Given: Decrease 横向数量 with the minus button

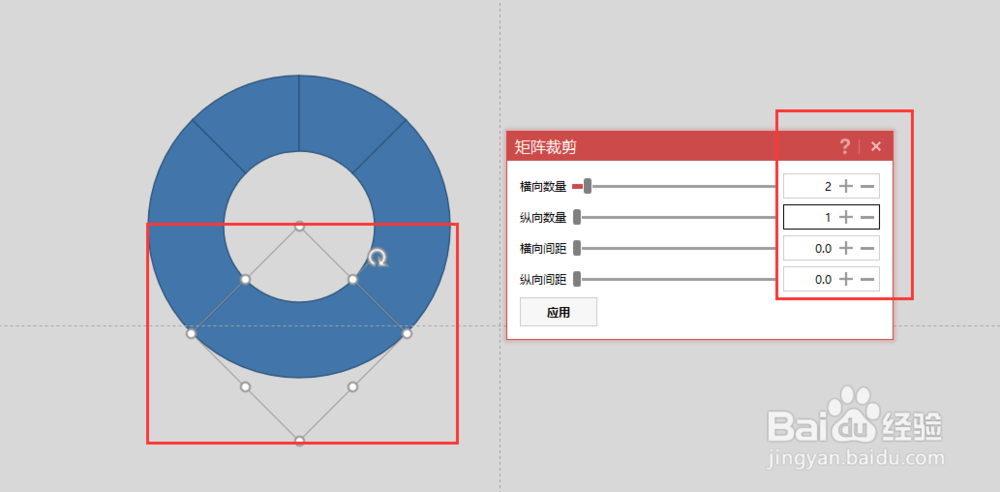Looking at the screenshot, I should 867,186.
